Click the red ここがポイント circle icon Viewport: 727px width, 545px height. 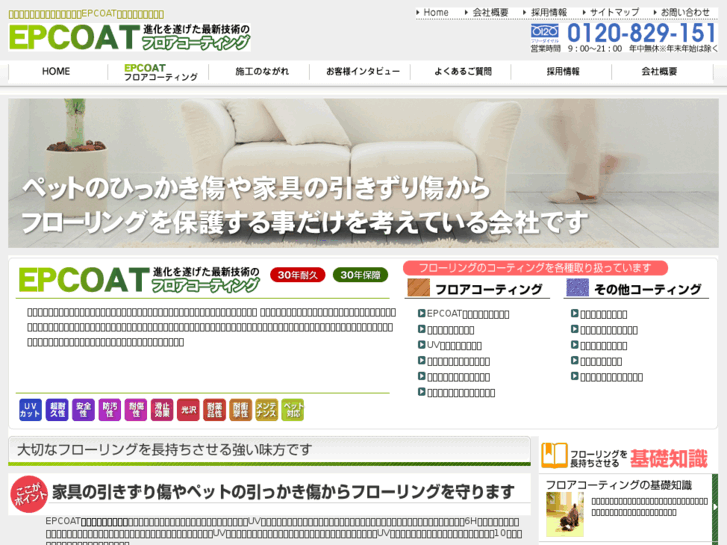pos(29,494)
